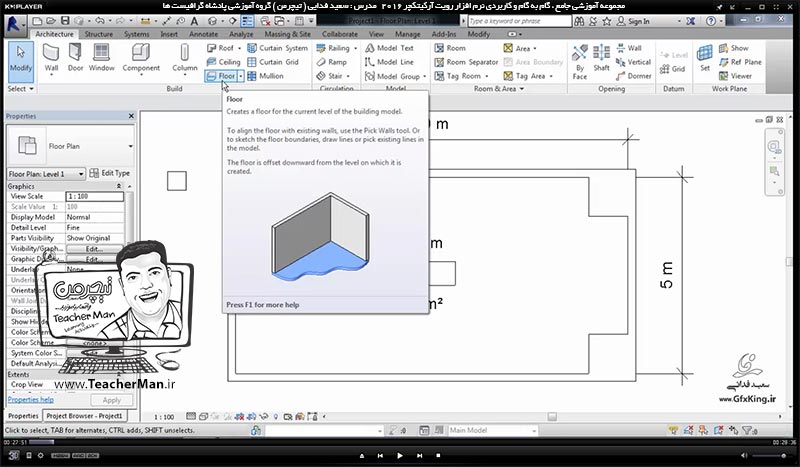The width and height of the screenshot is (800, 467).
Task: Click the Ref Plane tool
Action: (x=740, y=62)
